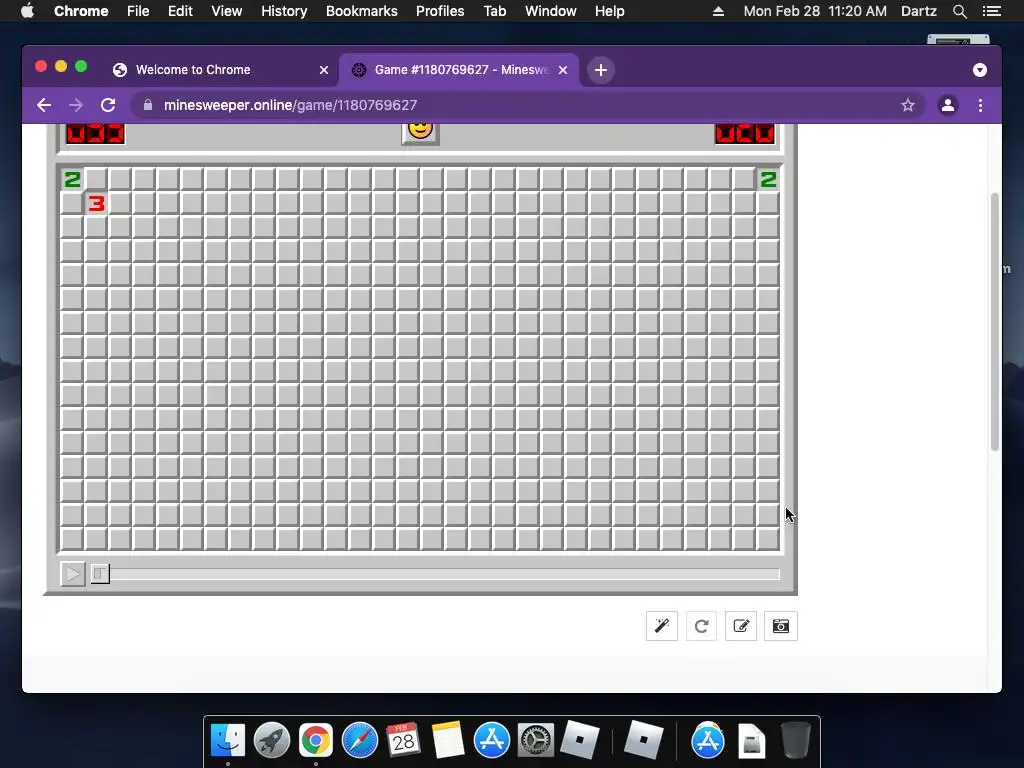Open the Tab menu

(x=495, y=11)
